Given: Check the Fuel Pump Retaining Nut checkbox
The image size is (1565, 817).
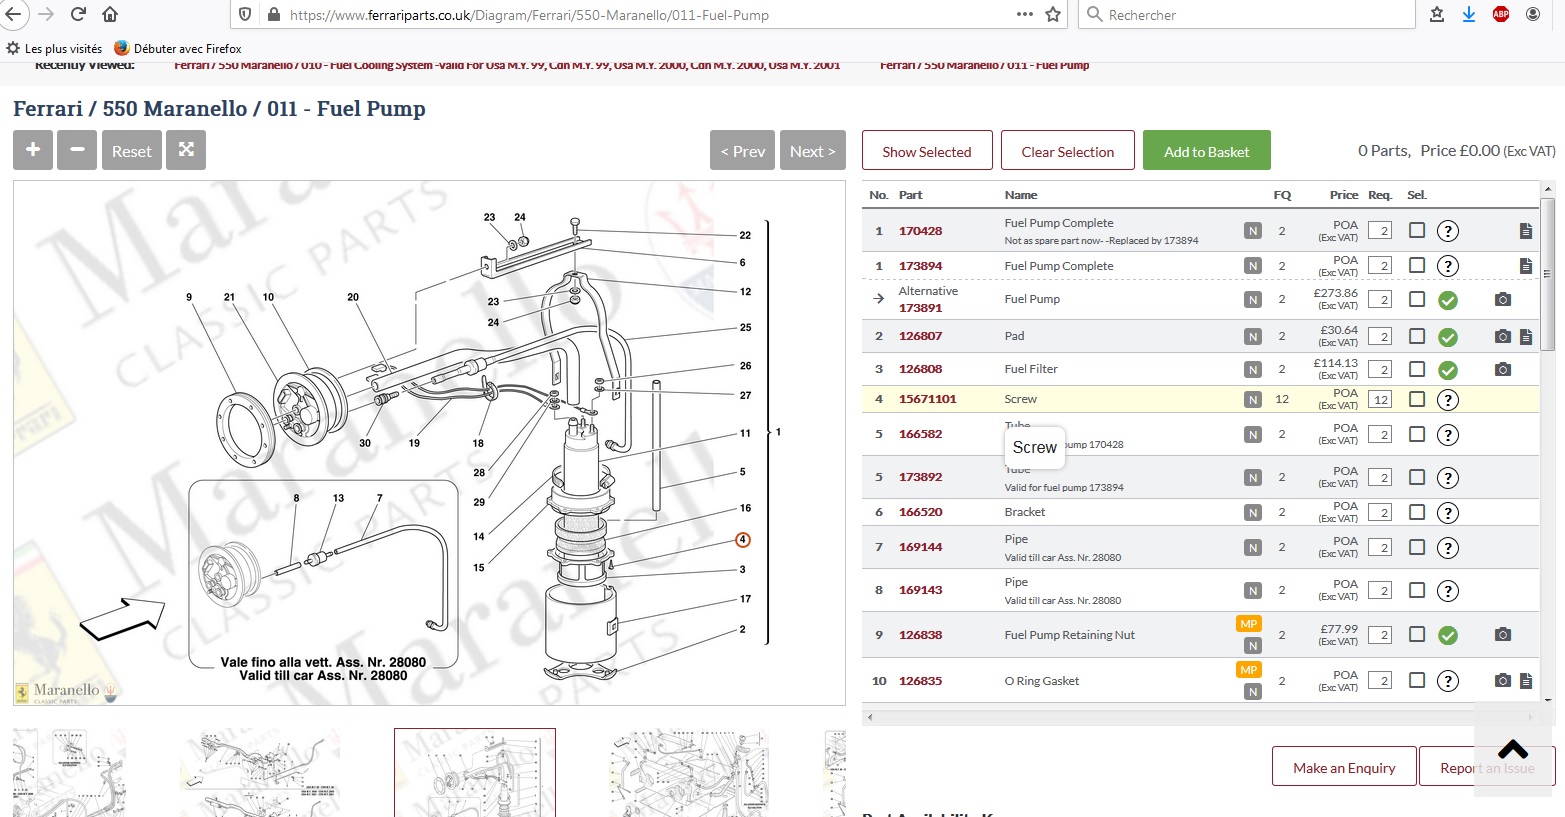Looking at the screenshot, I should 1417,634.
